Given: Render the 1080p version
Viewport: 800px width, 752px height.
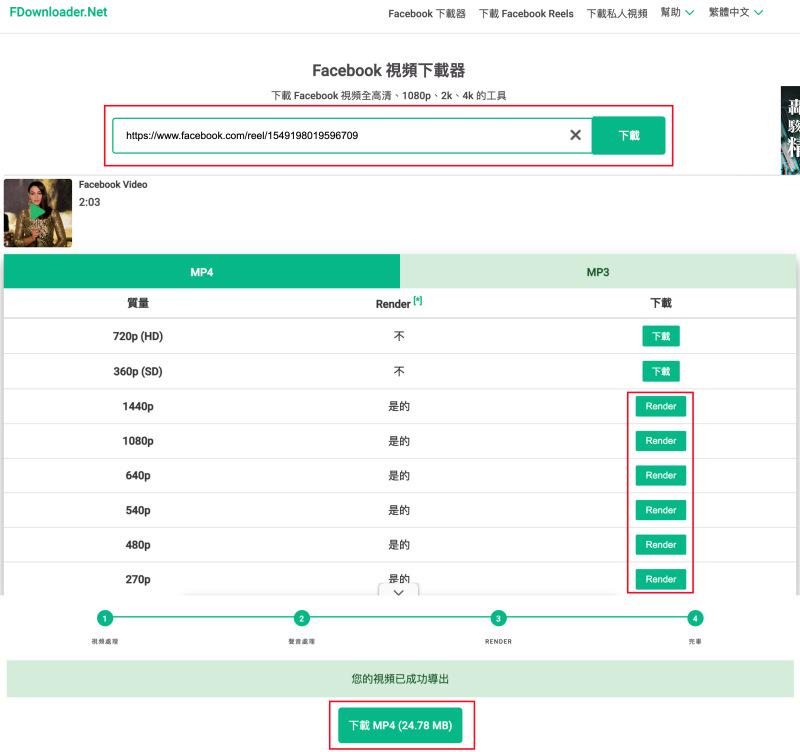Looking at the screenshot, I should pos(660,441).
